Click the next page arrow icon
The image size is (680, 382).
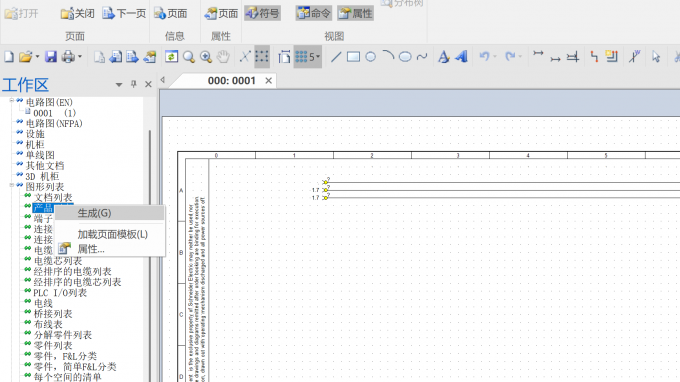pos(132,57)
